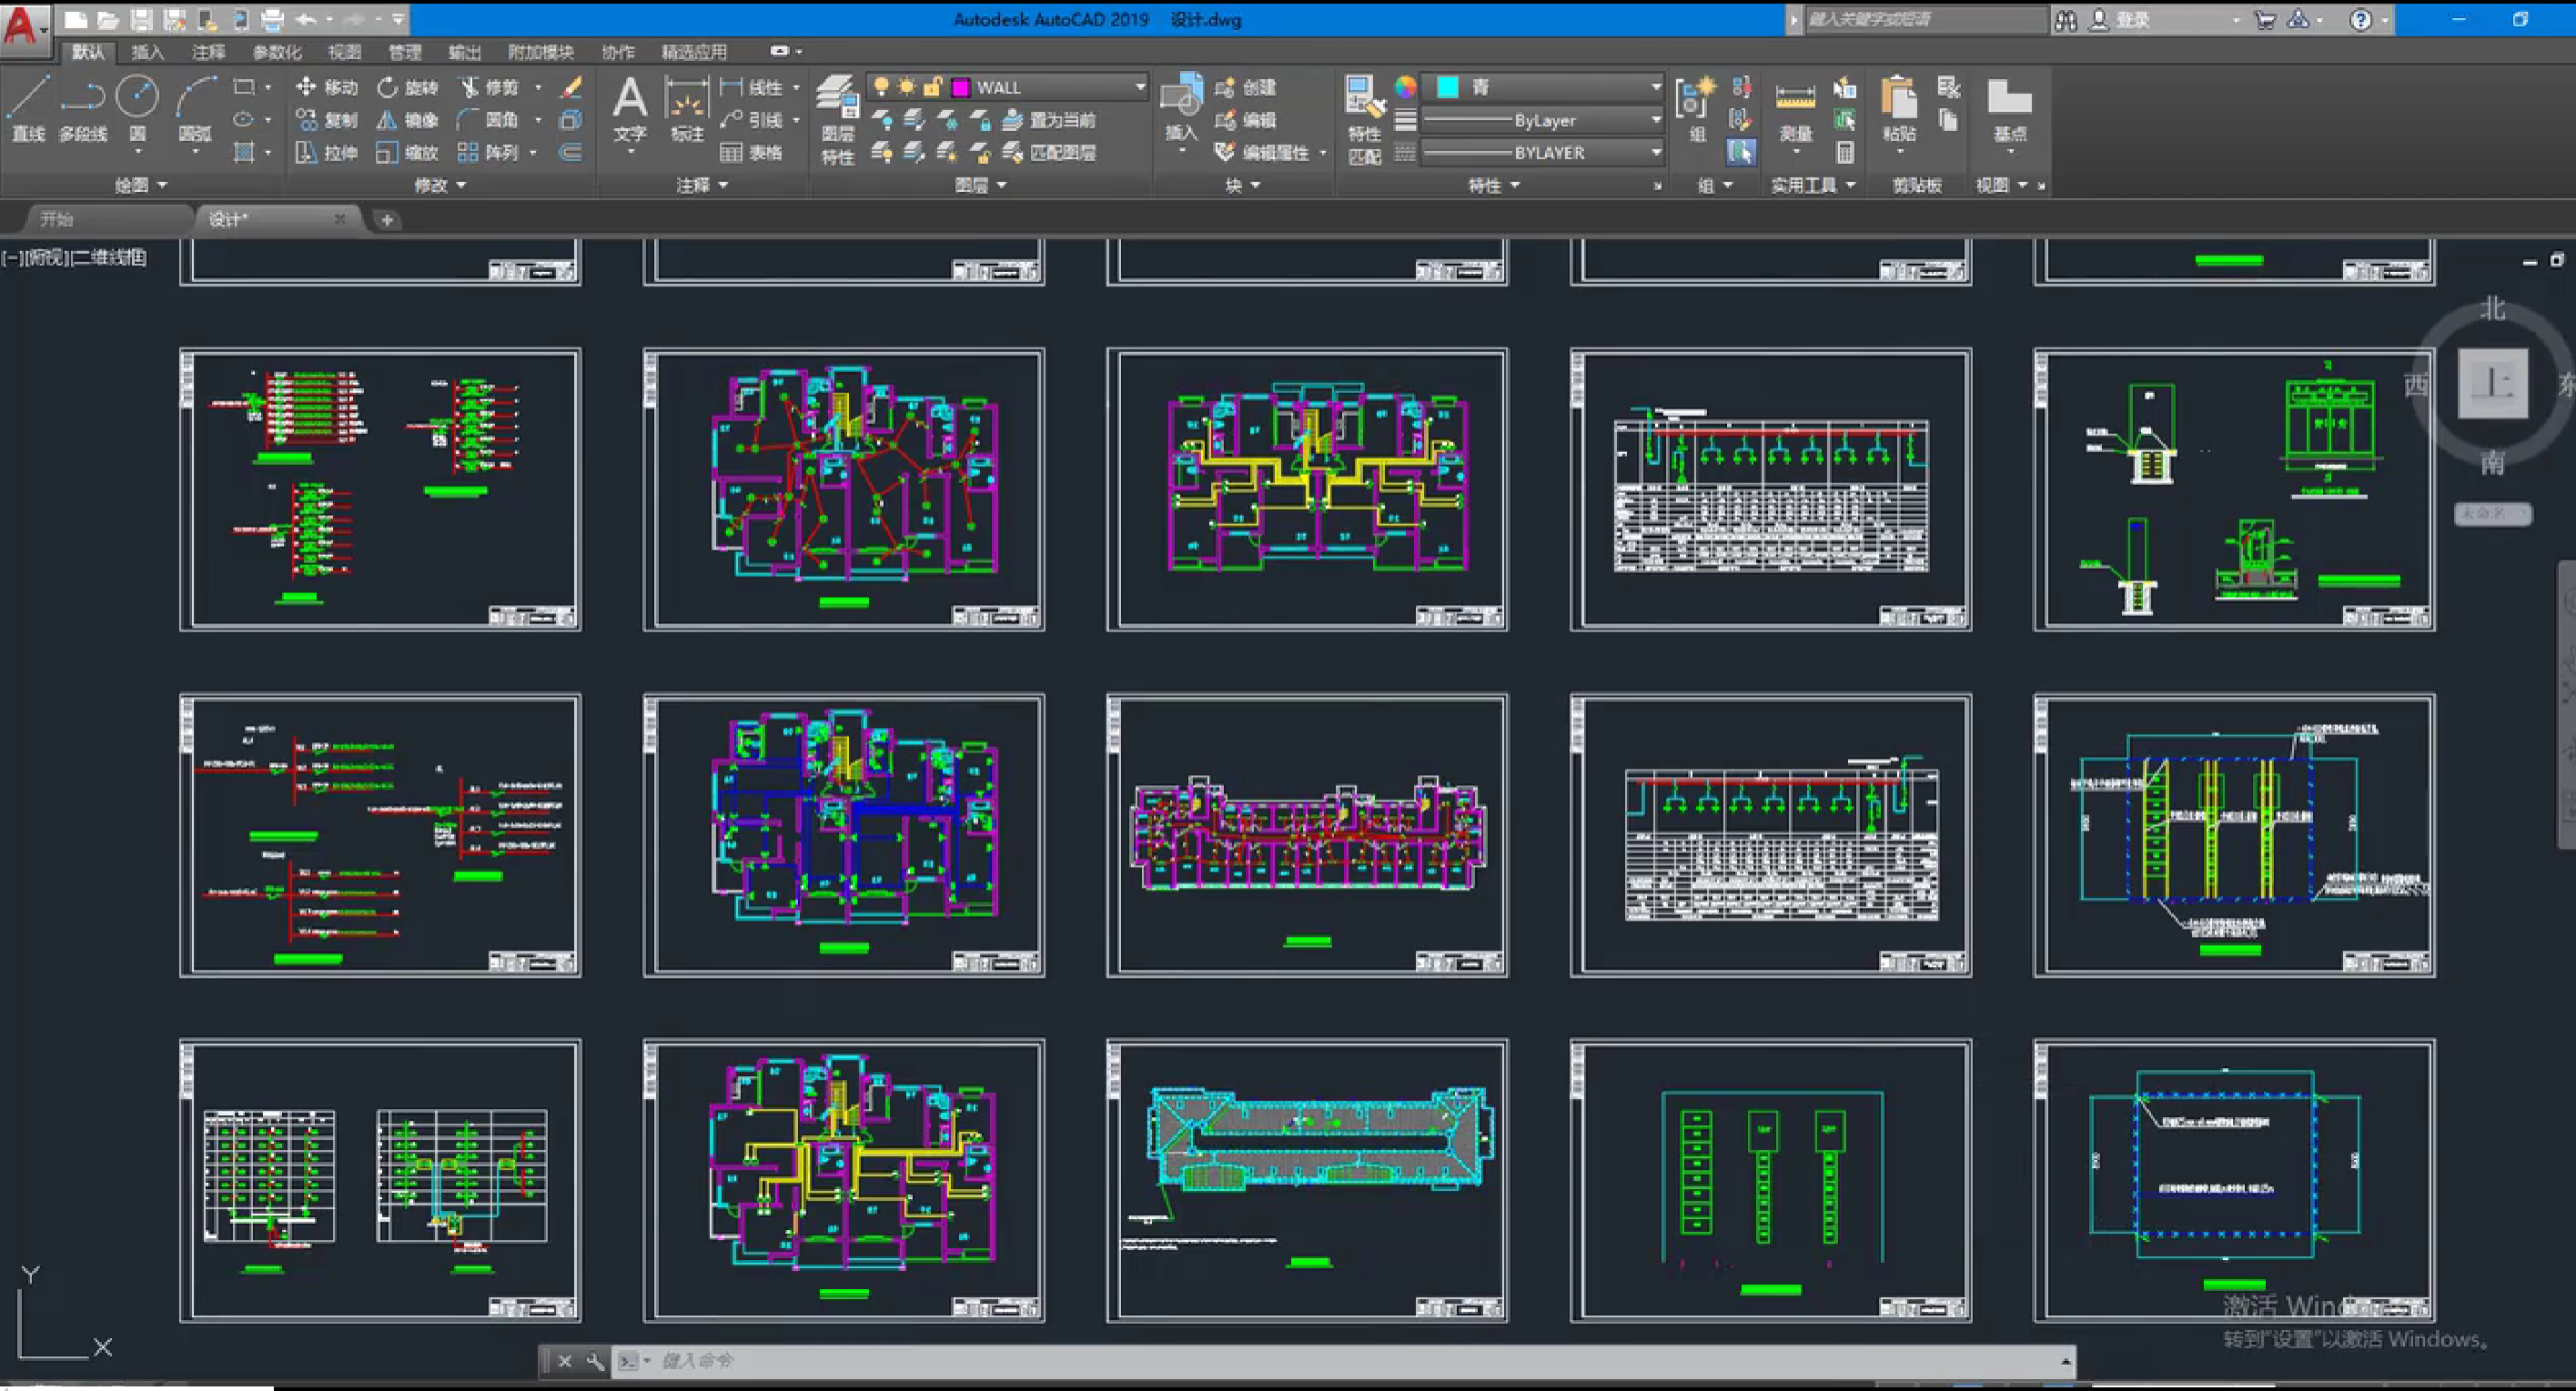Switch to the 注释 (Annotate) ribbon tab

pos(208,52)
